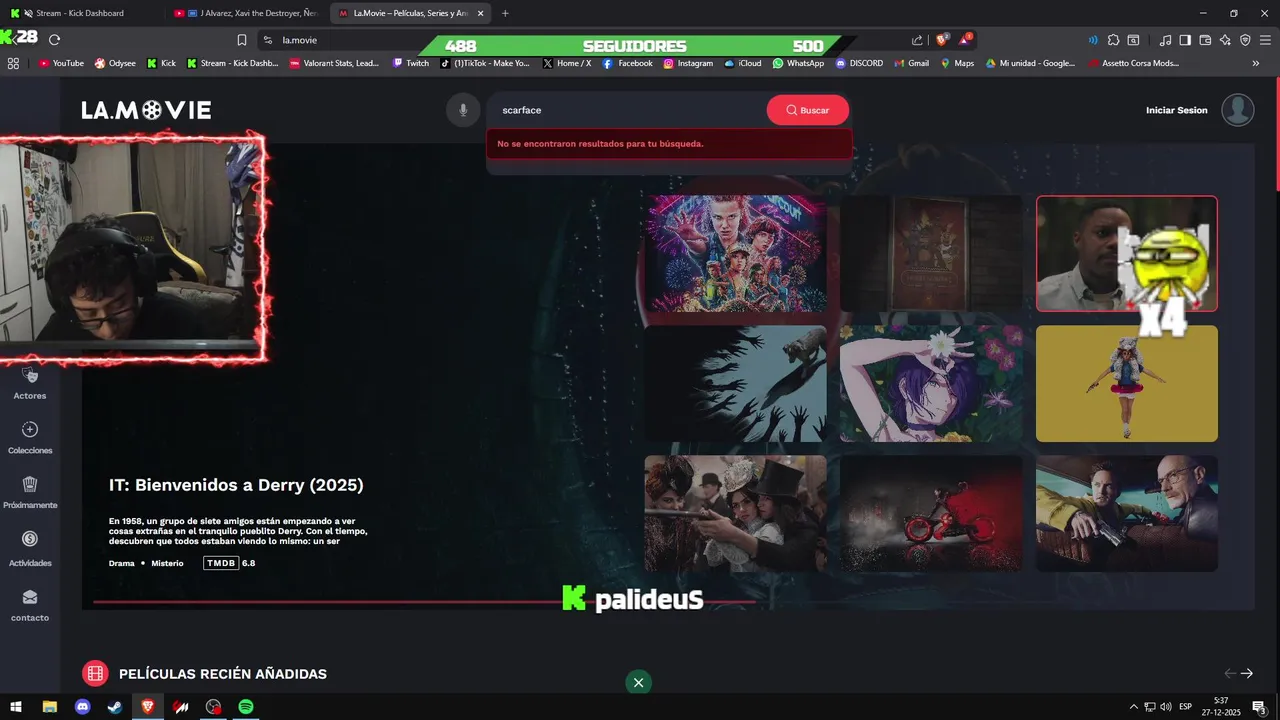Open the Odysee bookmark

pyautogui.click(x=115, y=63)
